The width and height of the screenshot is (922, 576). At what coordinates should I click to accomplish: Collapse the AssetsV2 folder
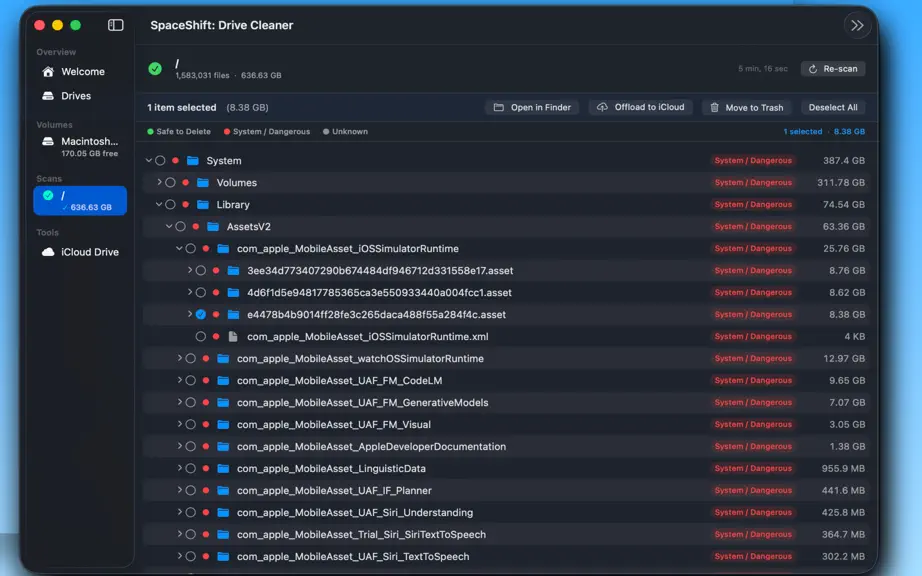(169, 226)
